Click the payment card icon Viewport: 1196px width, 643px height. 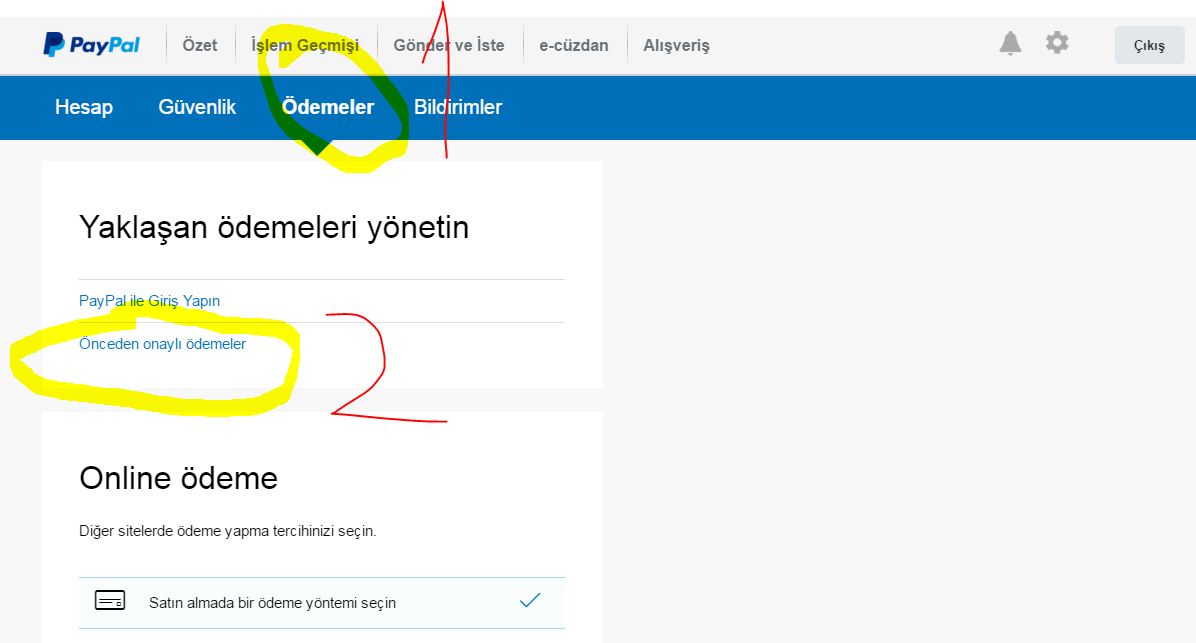coord(110,601)
